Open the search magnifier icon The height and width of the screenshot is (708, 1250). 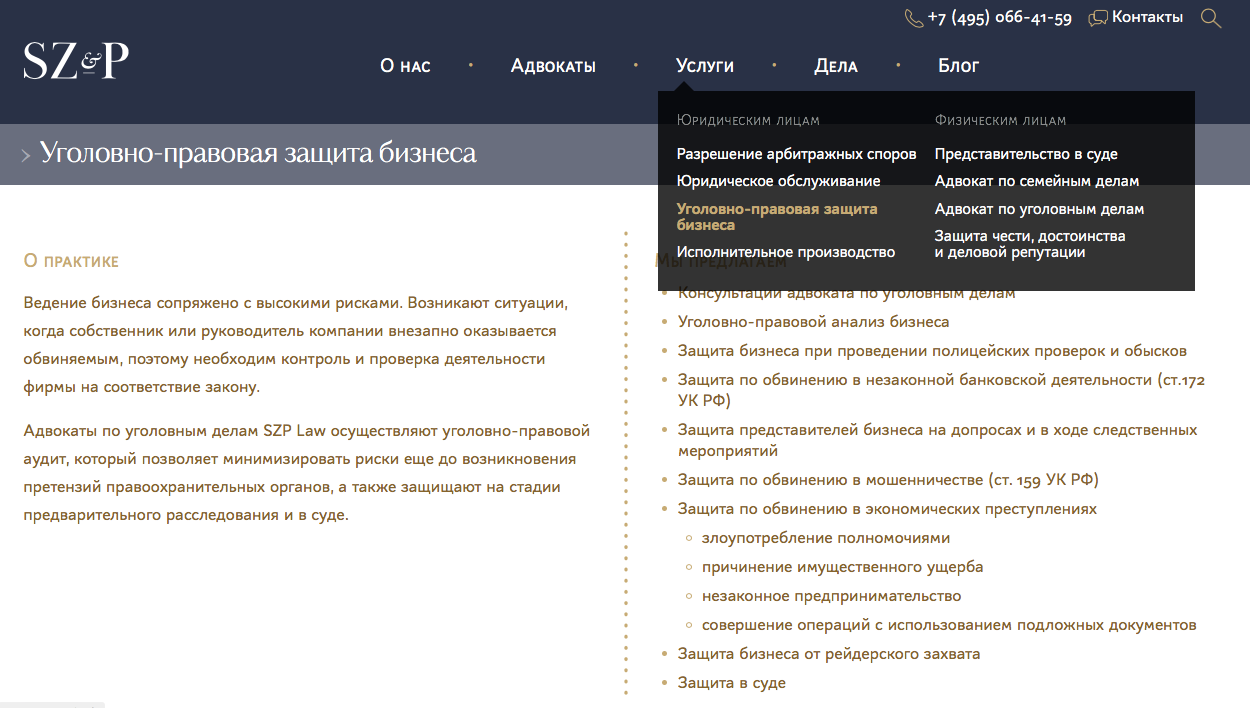[1211, 18]
